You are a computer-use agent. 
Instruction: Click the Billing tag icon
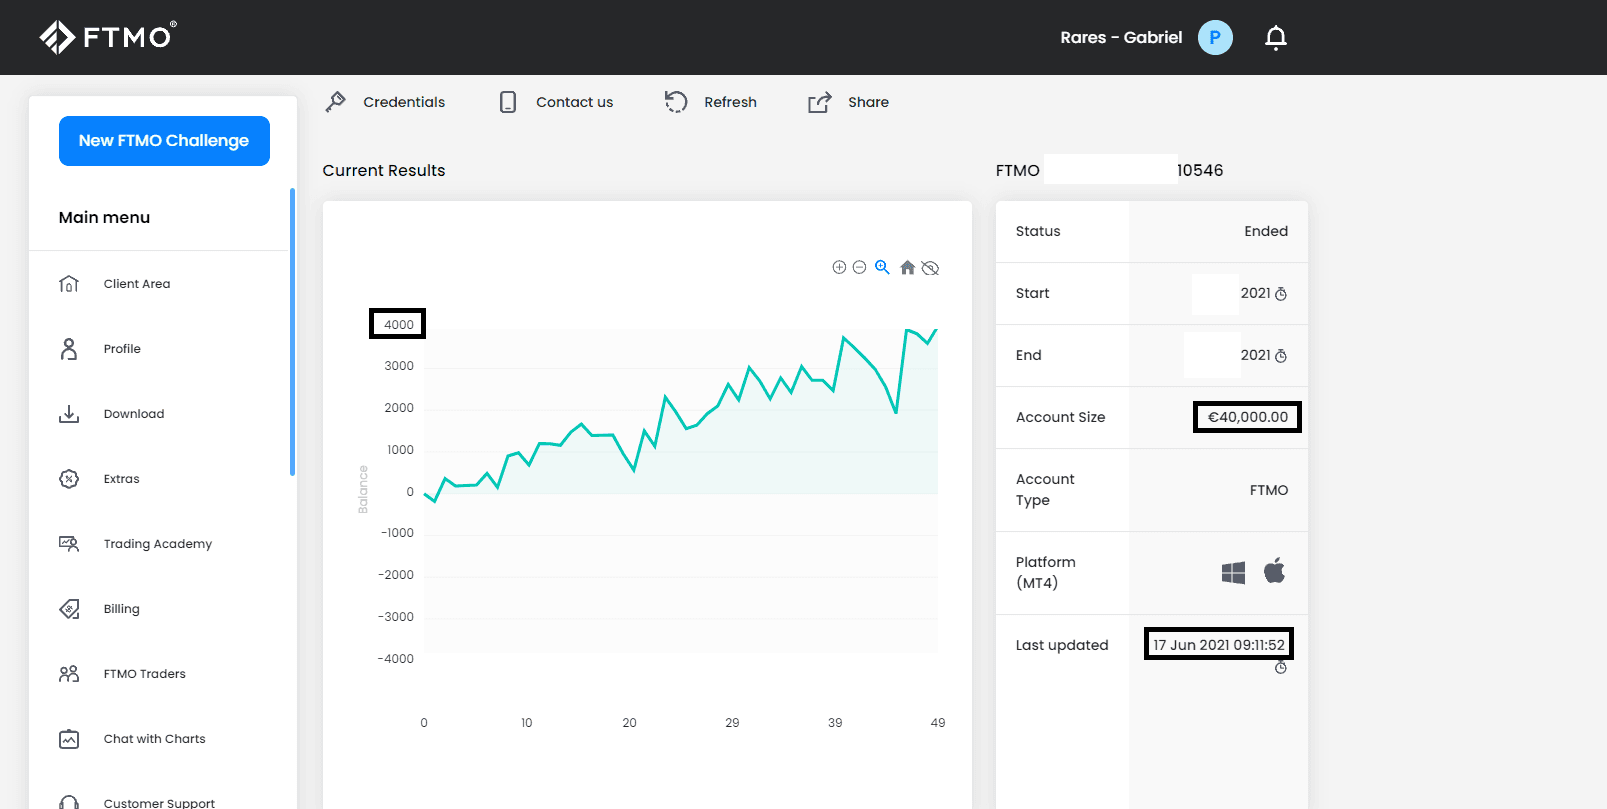click(x=69, y=609)
